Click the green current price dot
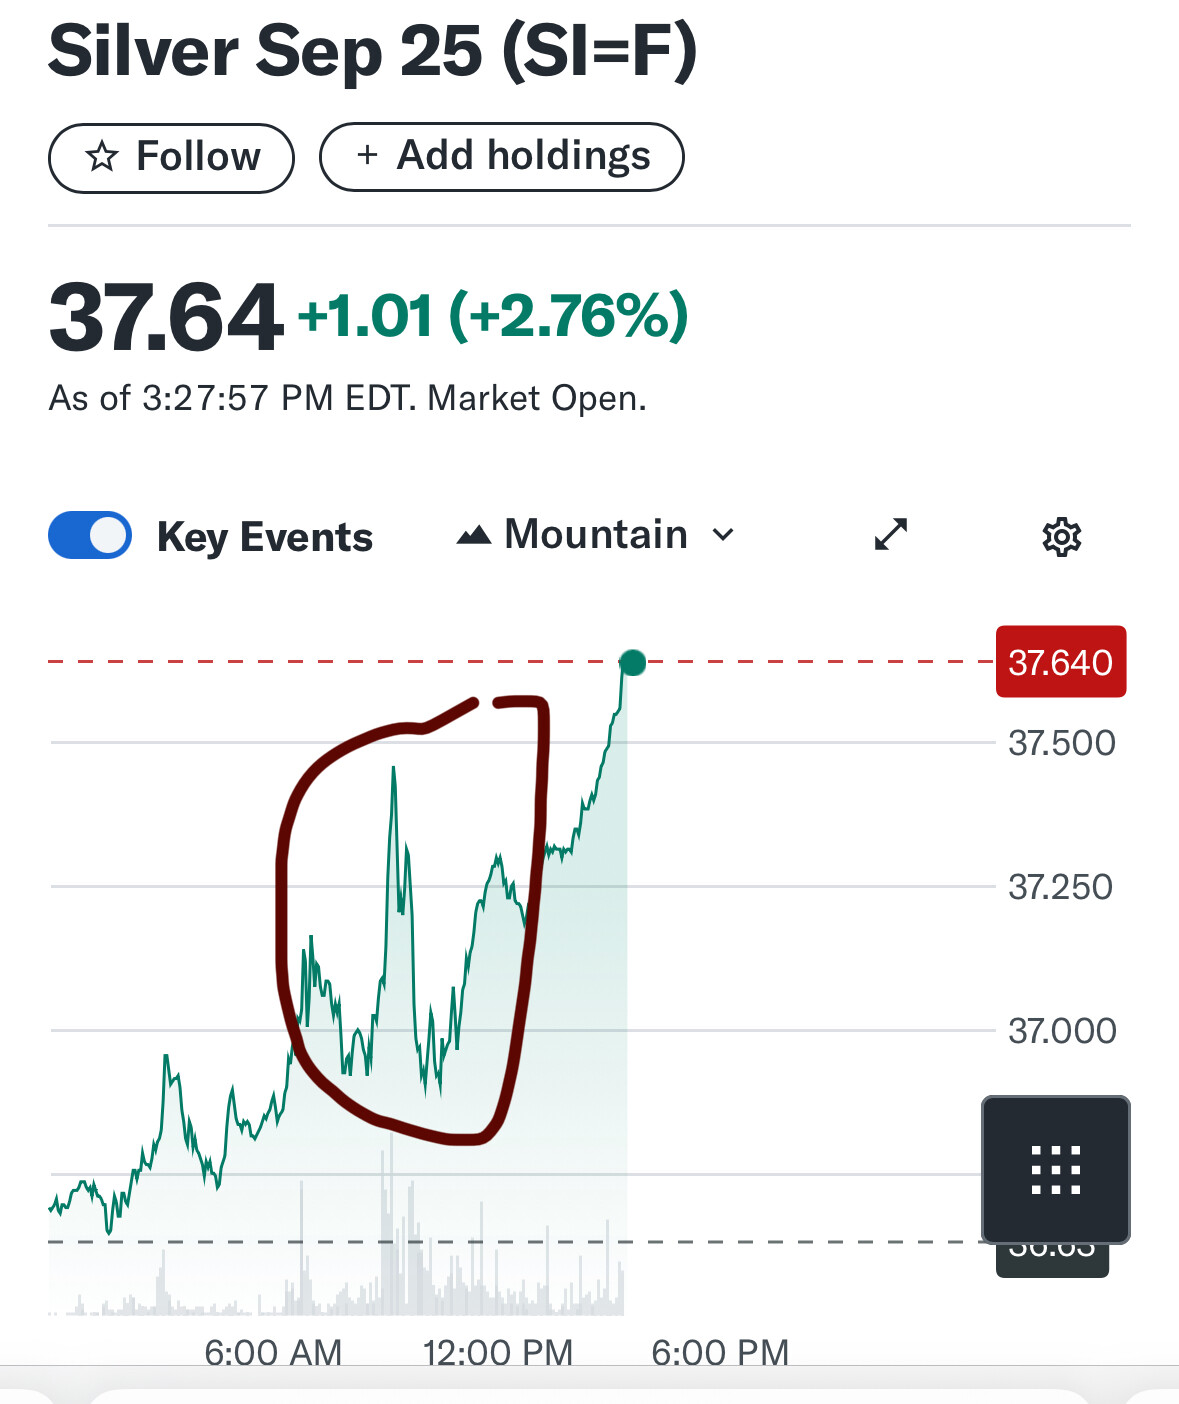This screenshot has width=1179, height=1404. pyautogui.click(x=633, y=662)
